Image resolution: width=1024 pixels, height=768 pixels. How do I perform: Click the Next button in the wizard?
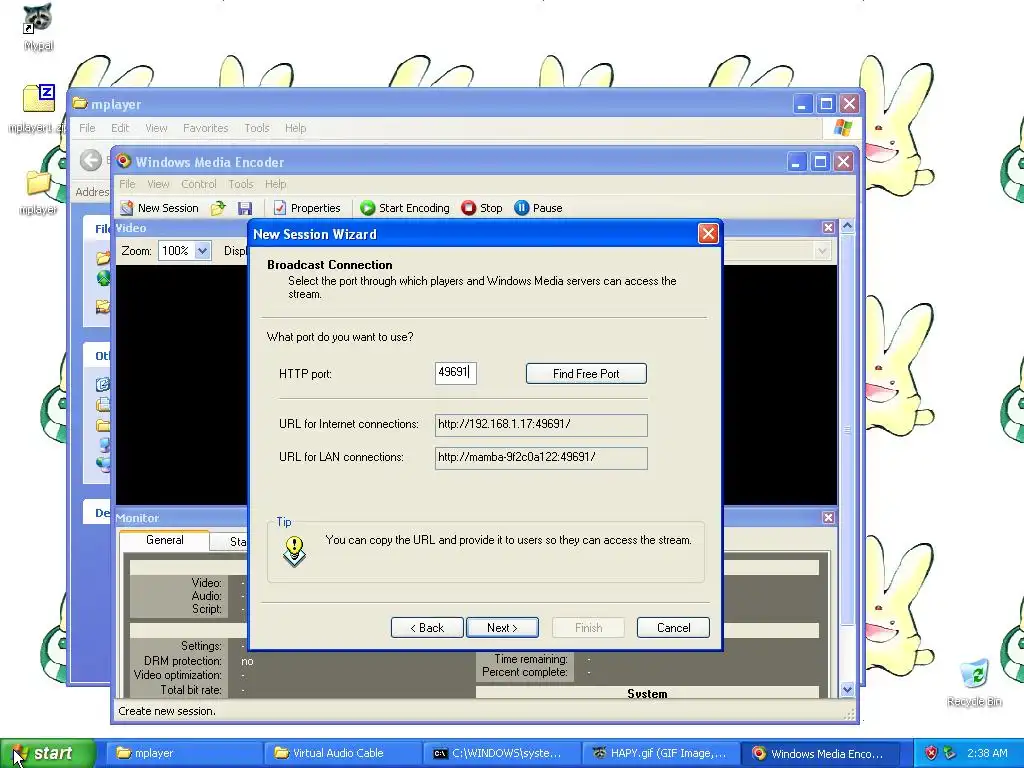(502, 628)
